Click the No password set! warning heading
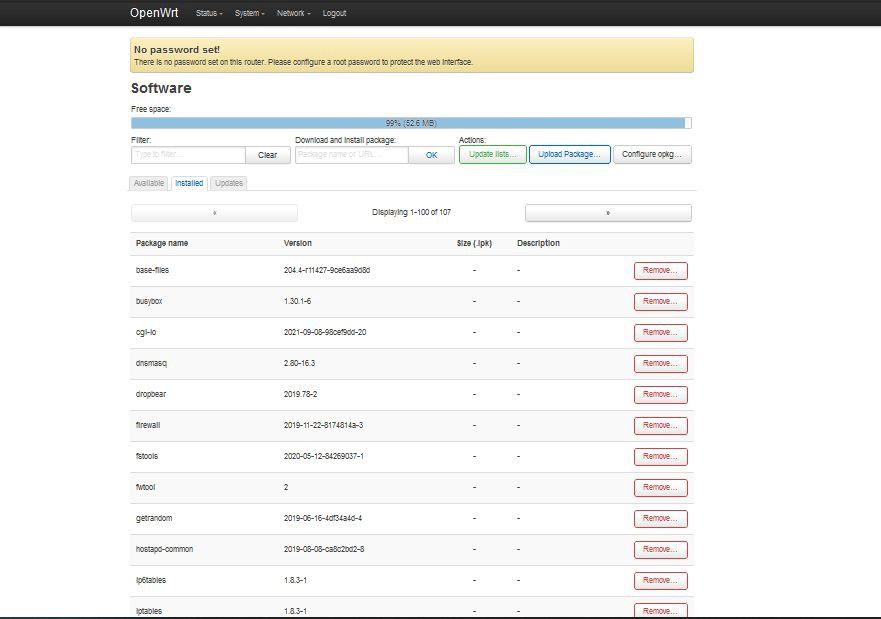This screenshot has width=881, height=619. [x=177, y=49]
